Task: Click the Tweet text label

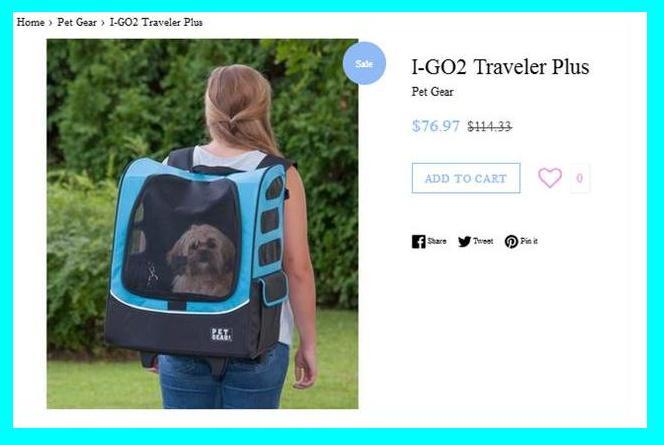Action: [x=483, y=241]
